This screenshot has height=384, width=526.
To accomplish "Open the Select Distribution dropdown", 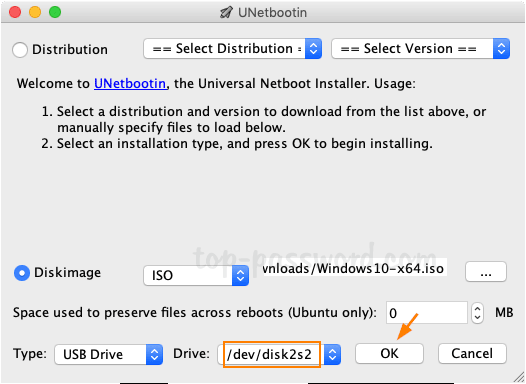I will tap(232, 49).
